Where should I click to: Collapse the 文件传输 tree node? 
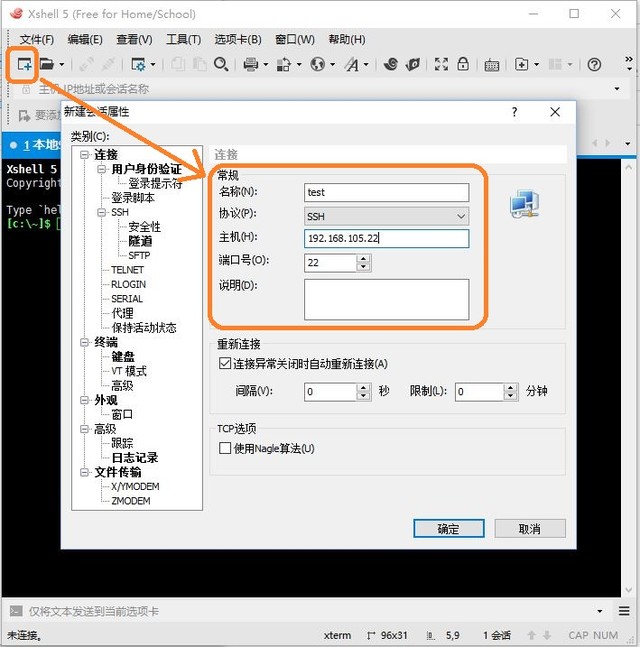[x=85, y=472]
